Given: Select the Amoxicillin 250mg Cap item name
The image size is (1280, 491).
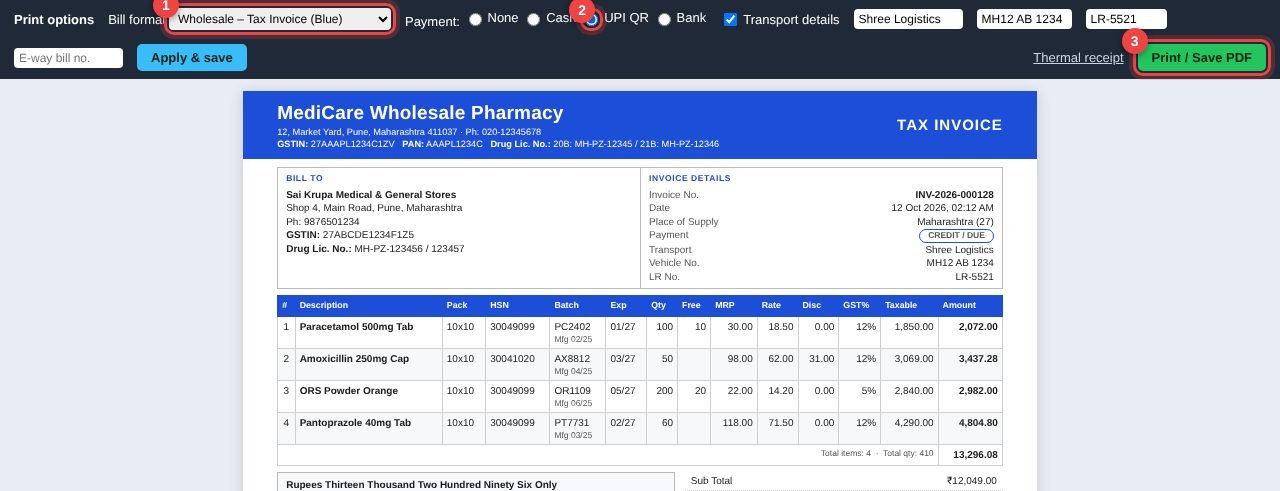Looking at the screenshot, I should coord(354,359).
